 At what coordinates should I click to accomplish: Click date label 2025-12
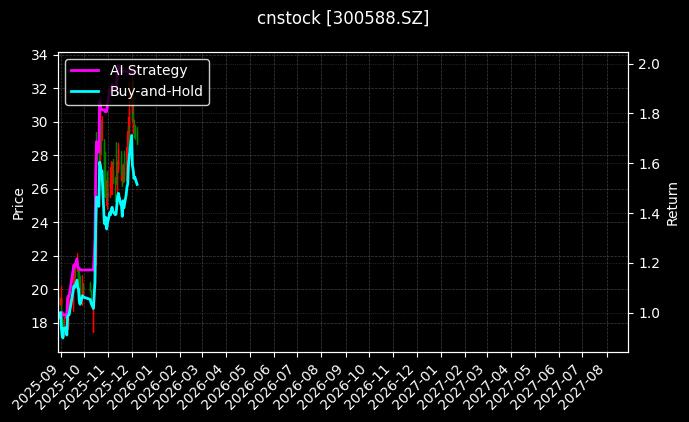click(106, 387)
